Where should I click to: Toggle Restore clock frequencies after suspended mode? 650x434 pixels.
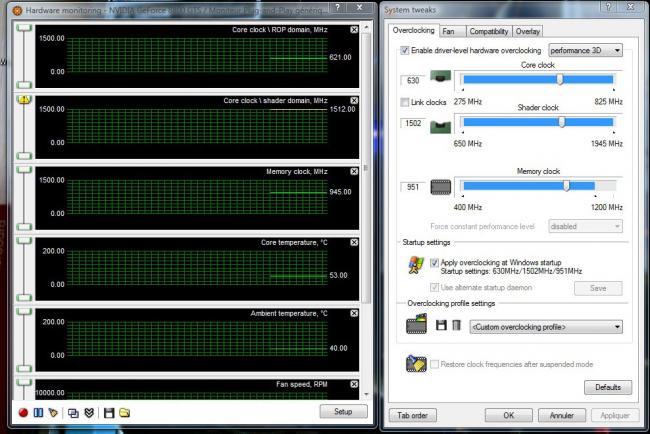click(434, 364)
